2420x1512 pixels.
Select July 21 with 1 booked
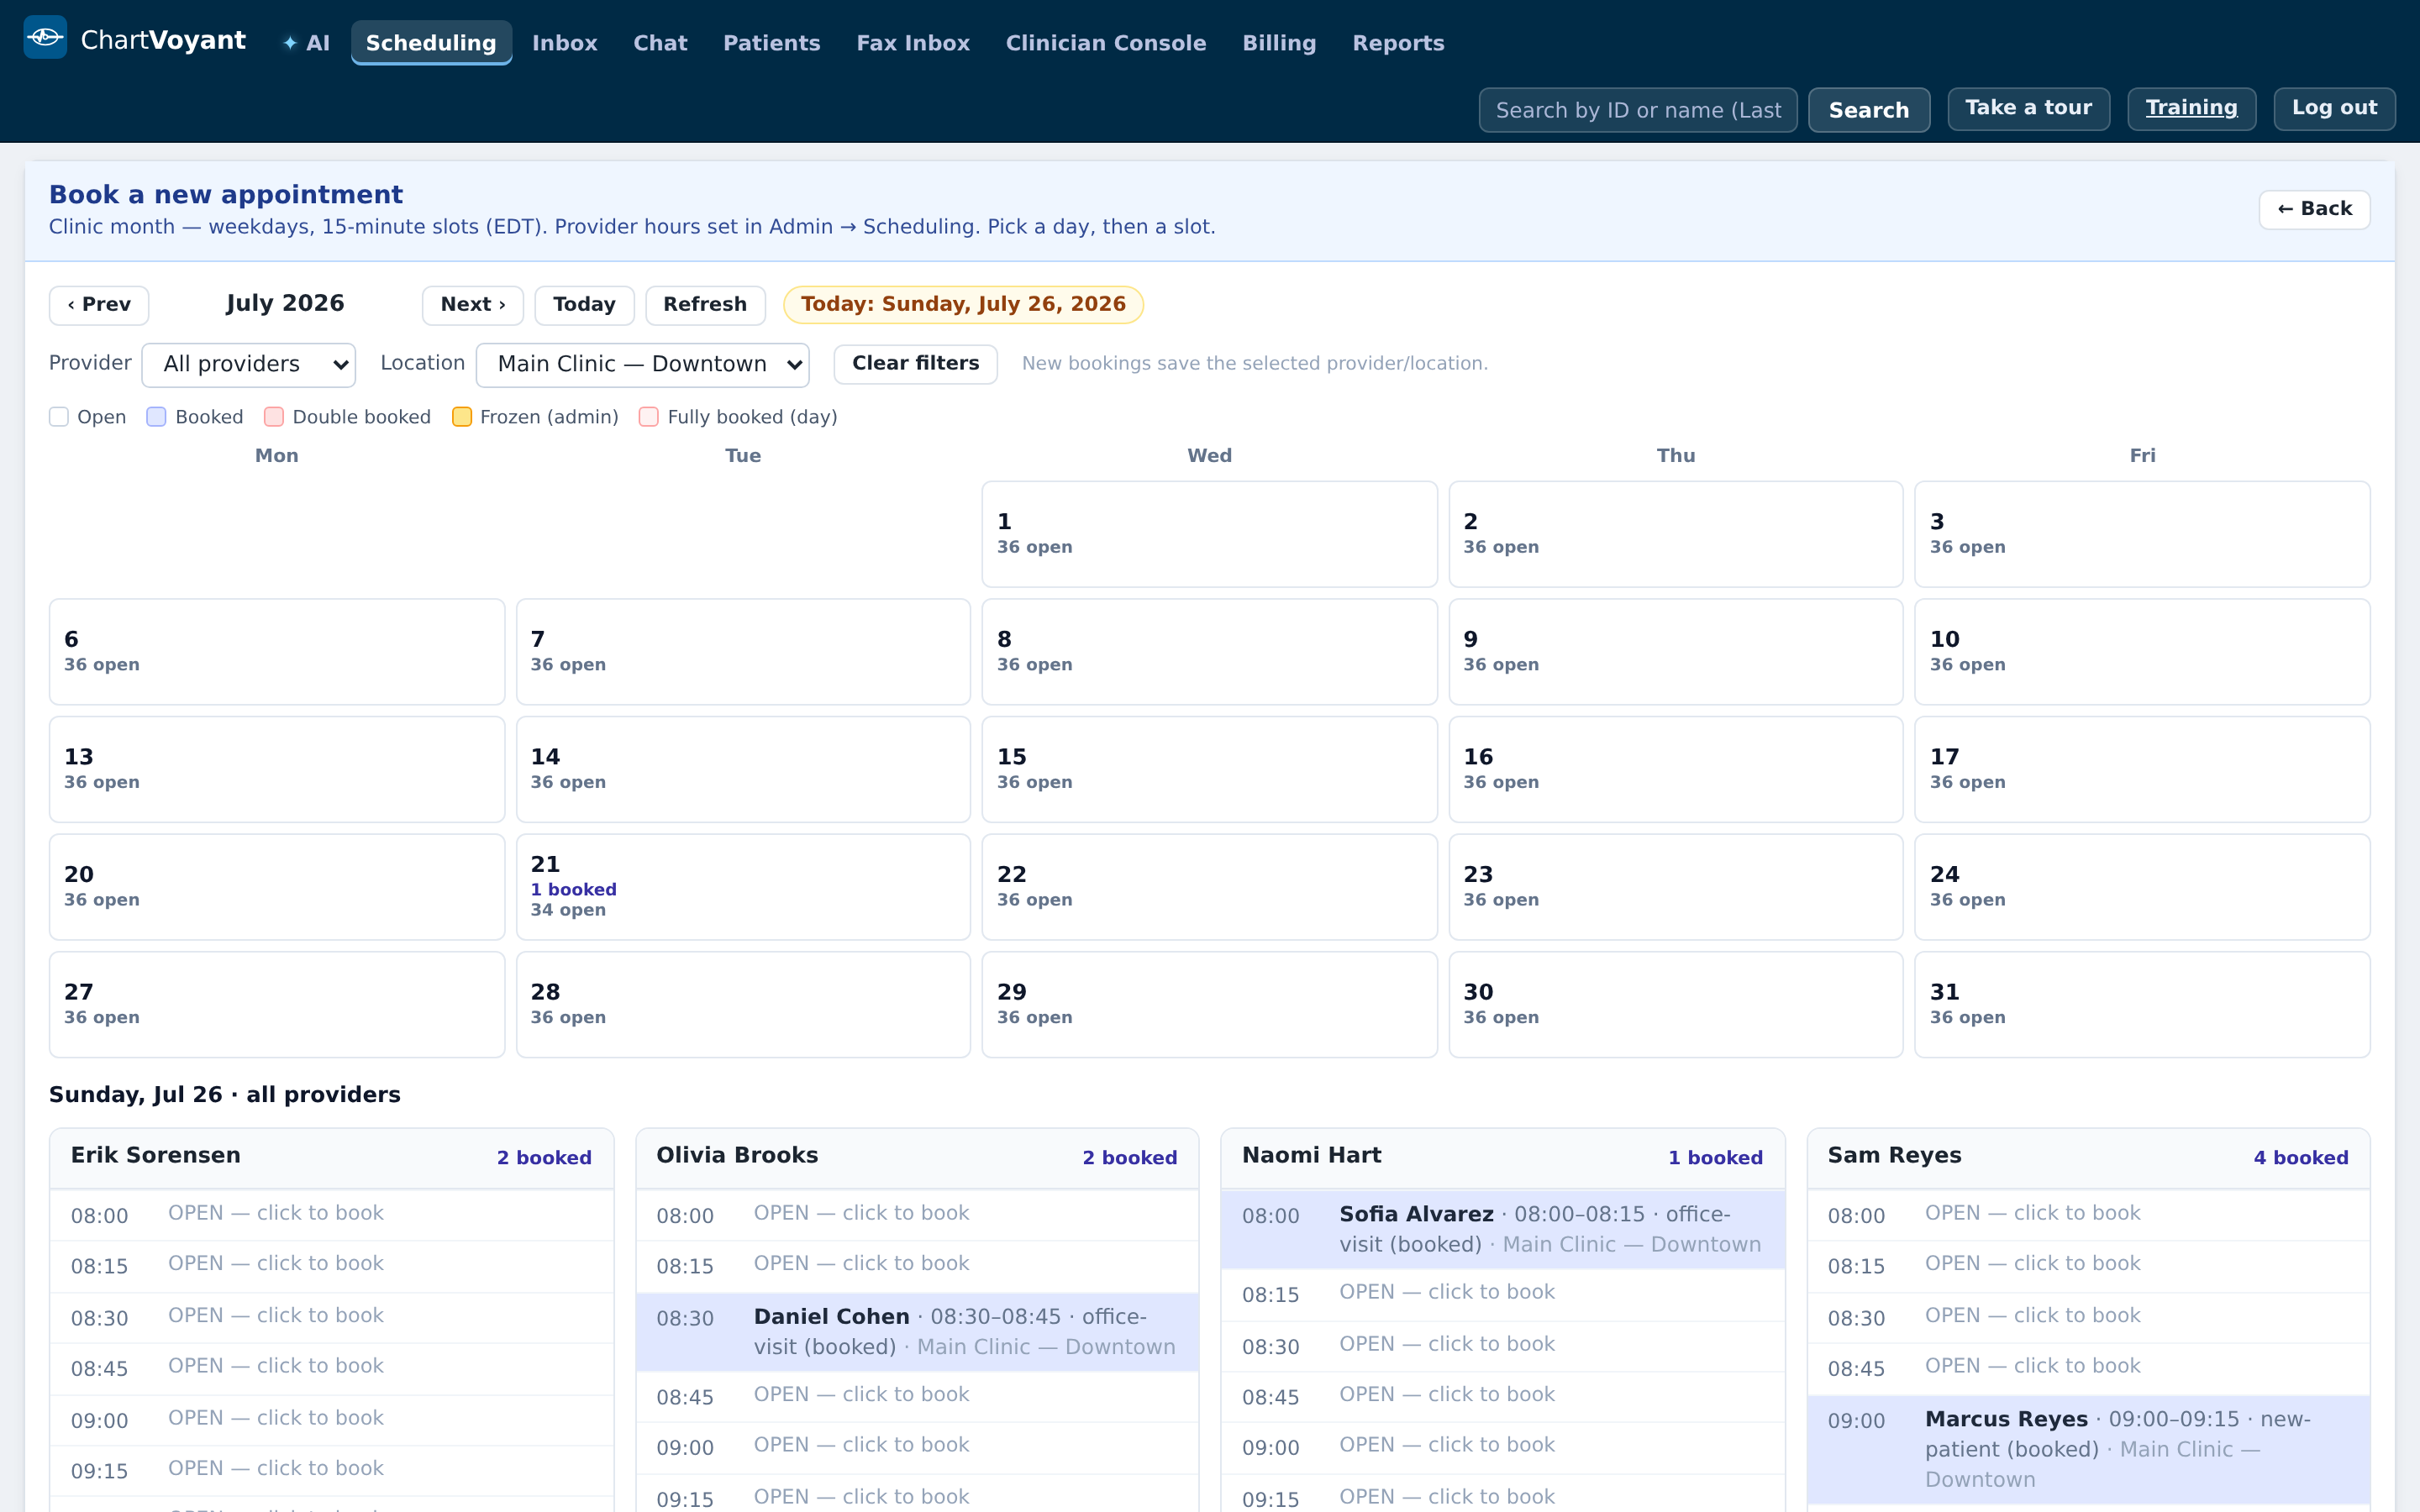tap(743, 887)
